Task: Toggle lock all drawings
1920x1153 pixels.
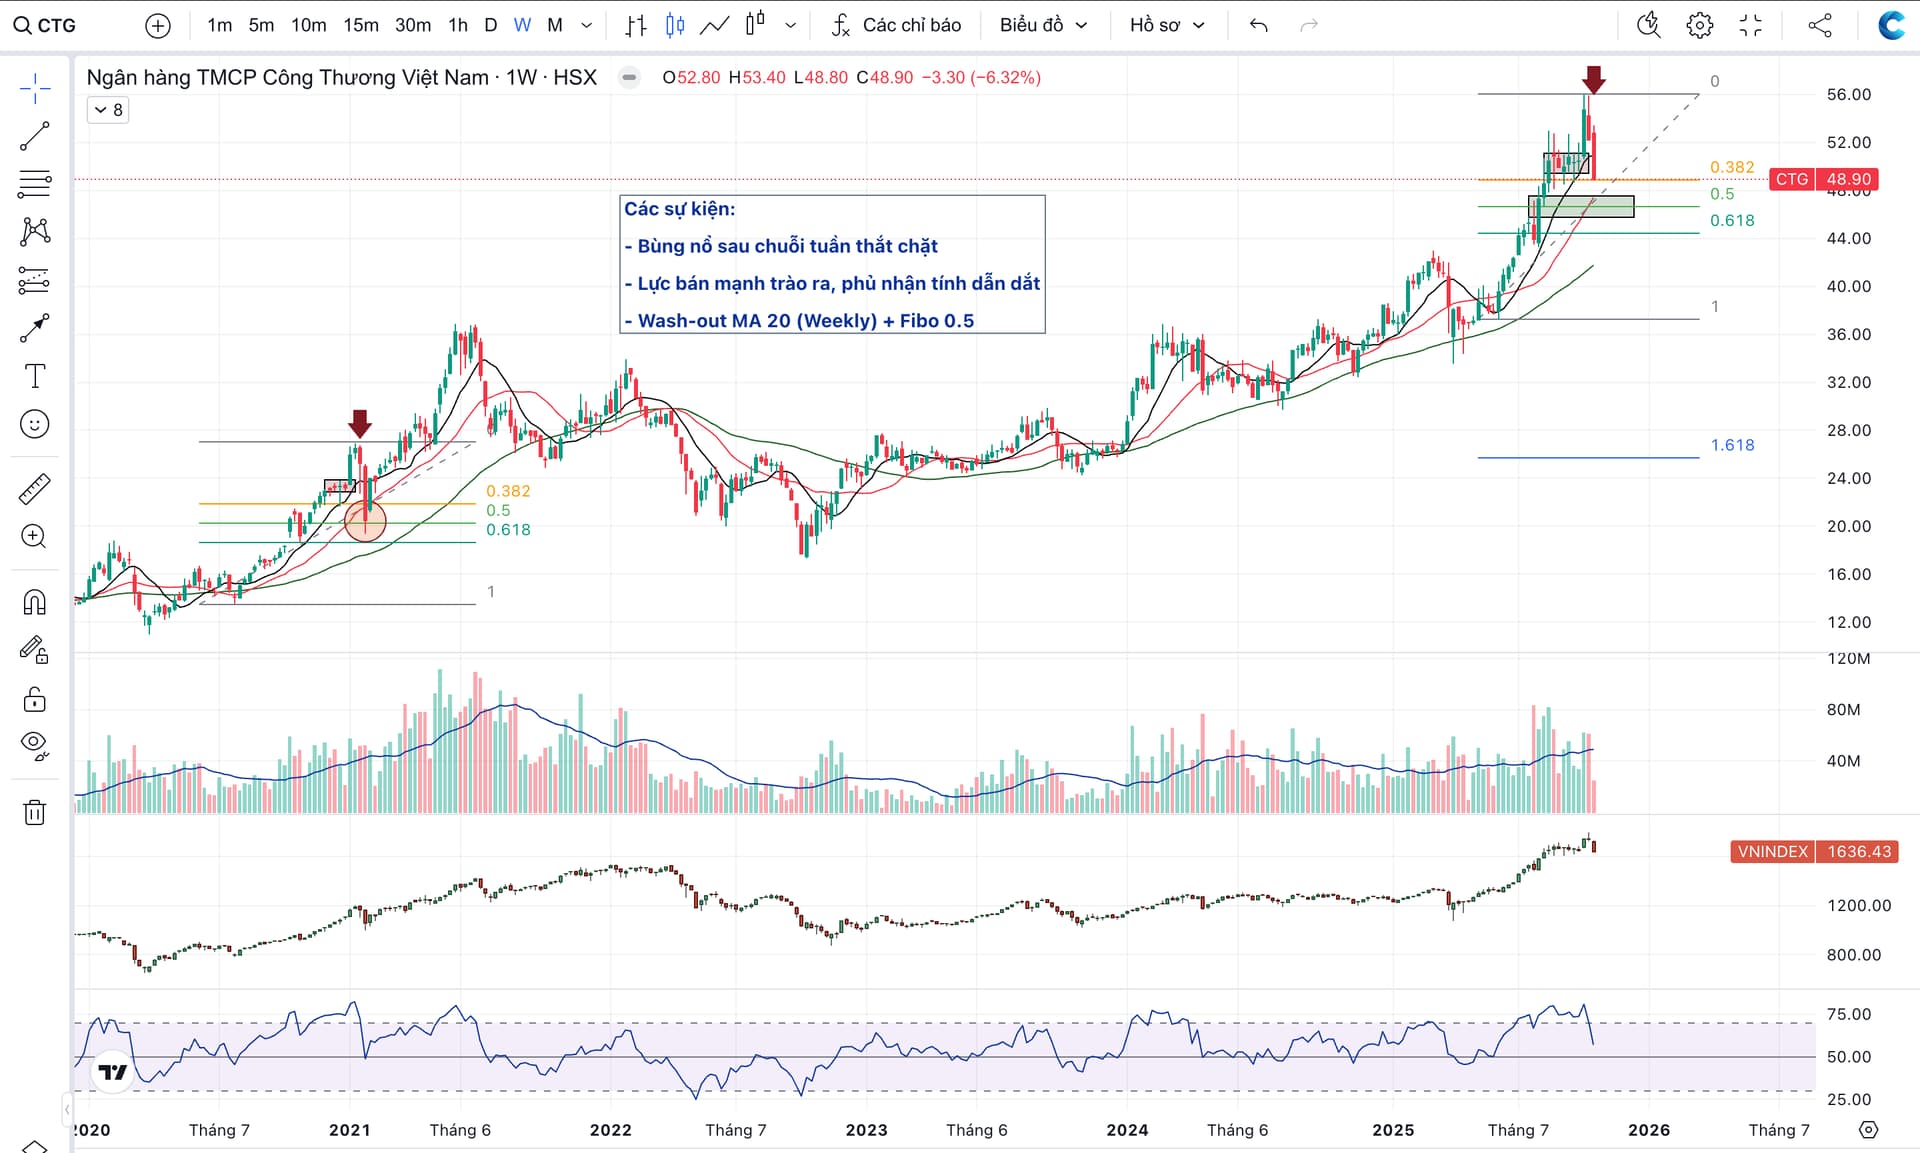Action: (x=35, y=699)
